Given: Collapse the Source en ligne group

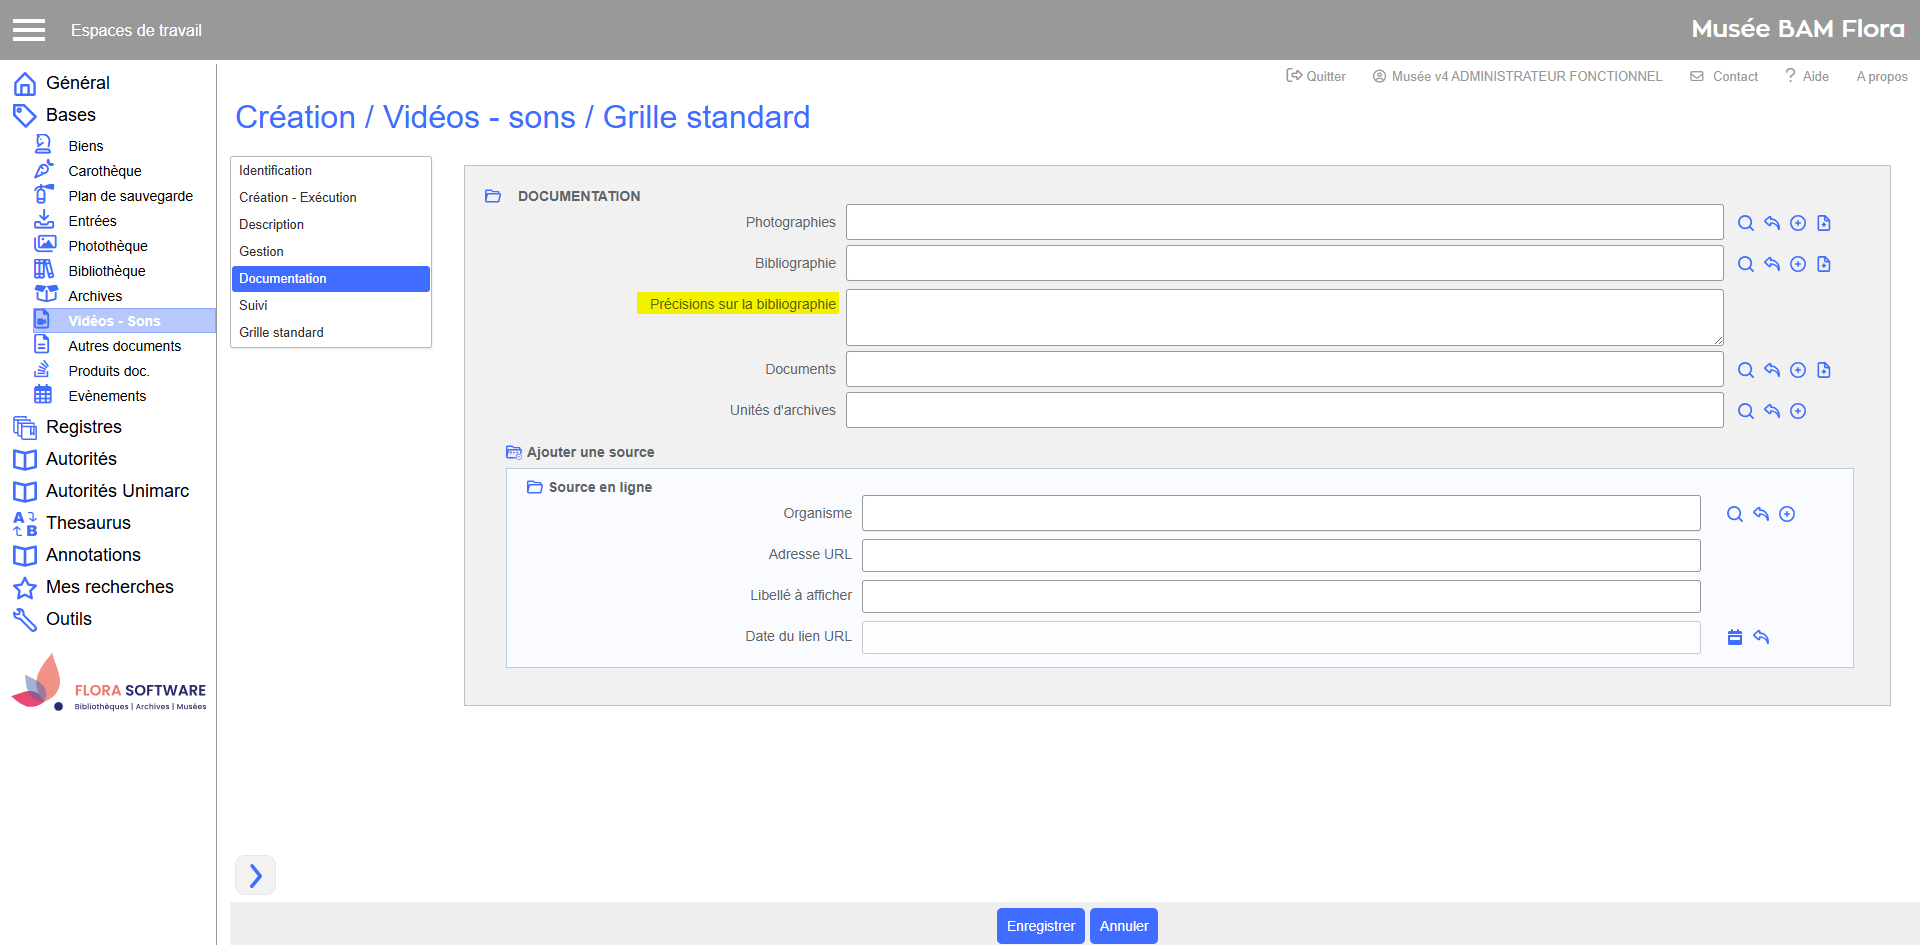Looking at the screenshot, I should click(x=535, y=487).
